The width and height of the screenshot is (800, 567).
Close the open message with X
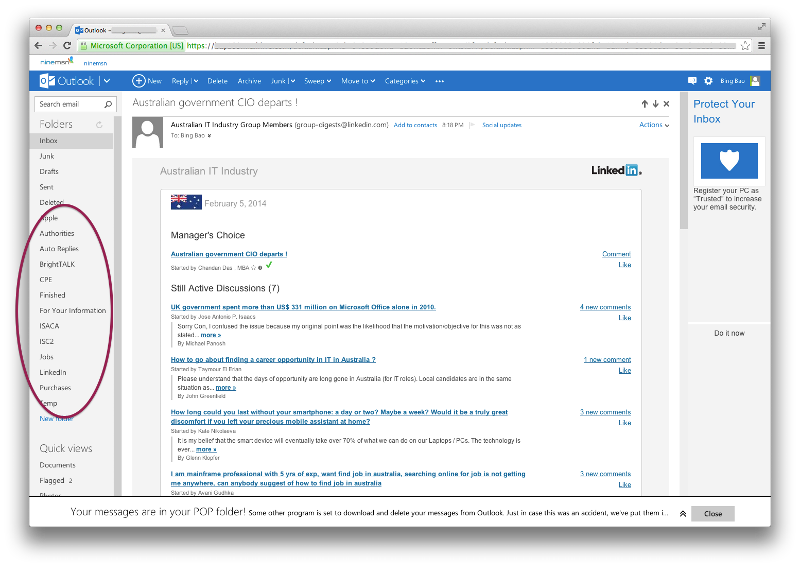coord(666,104)
